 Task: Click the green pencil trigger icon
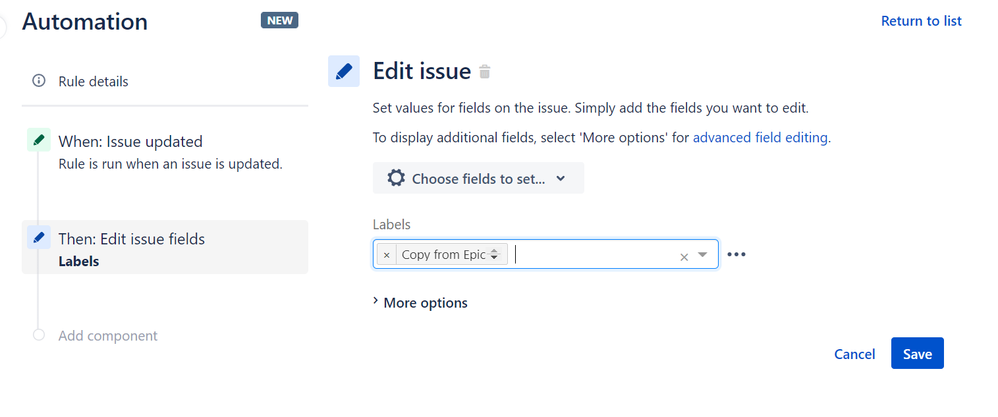click(39, 141)
